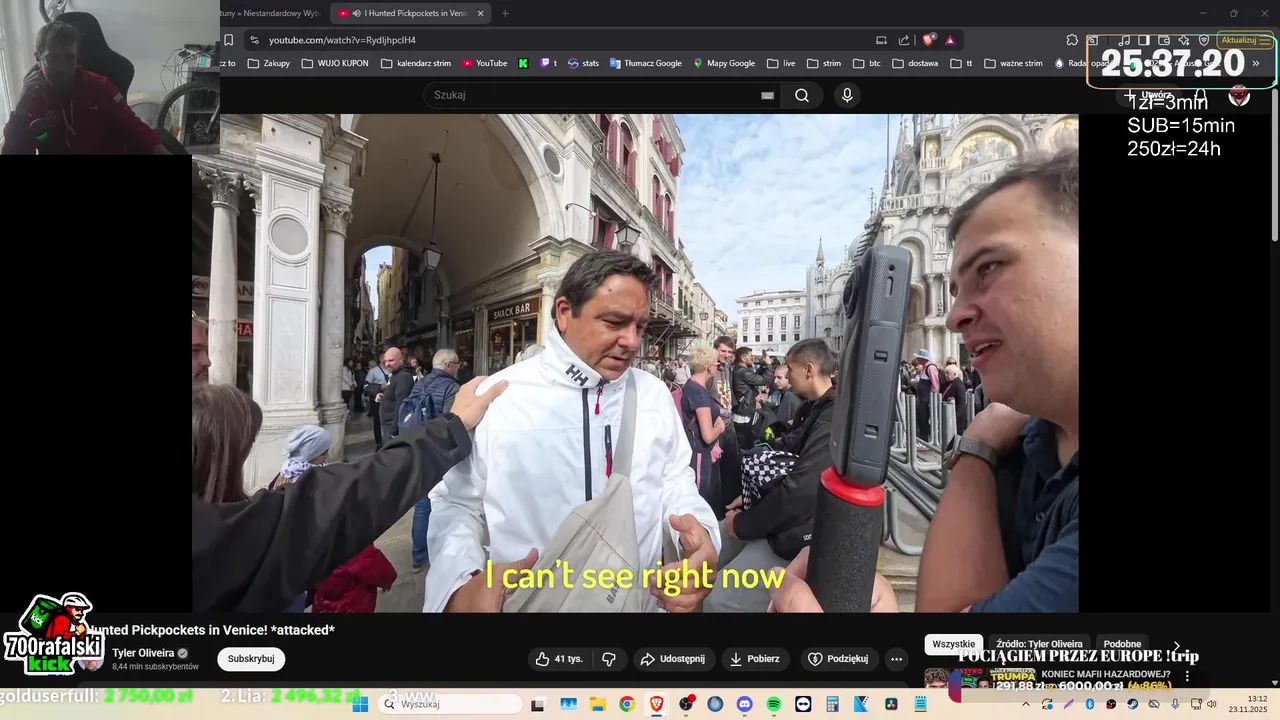
Task: Open Task View on taskbar
Action: [538, 704]
